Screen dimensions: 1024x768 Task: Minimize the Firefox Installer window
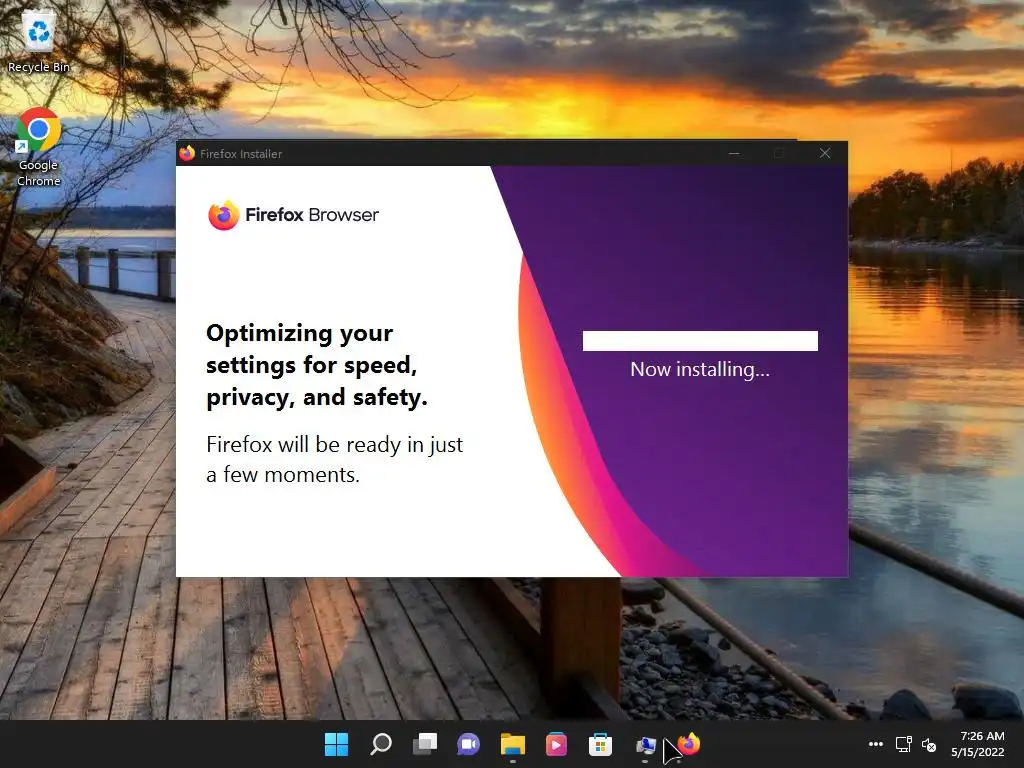click(734, 153)
